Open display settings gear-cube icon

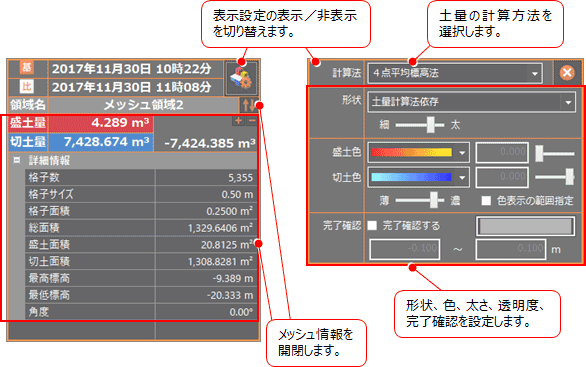(x=241, y=78)
